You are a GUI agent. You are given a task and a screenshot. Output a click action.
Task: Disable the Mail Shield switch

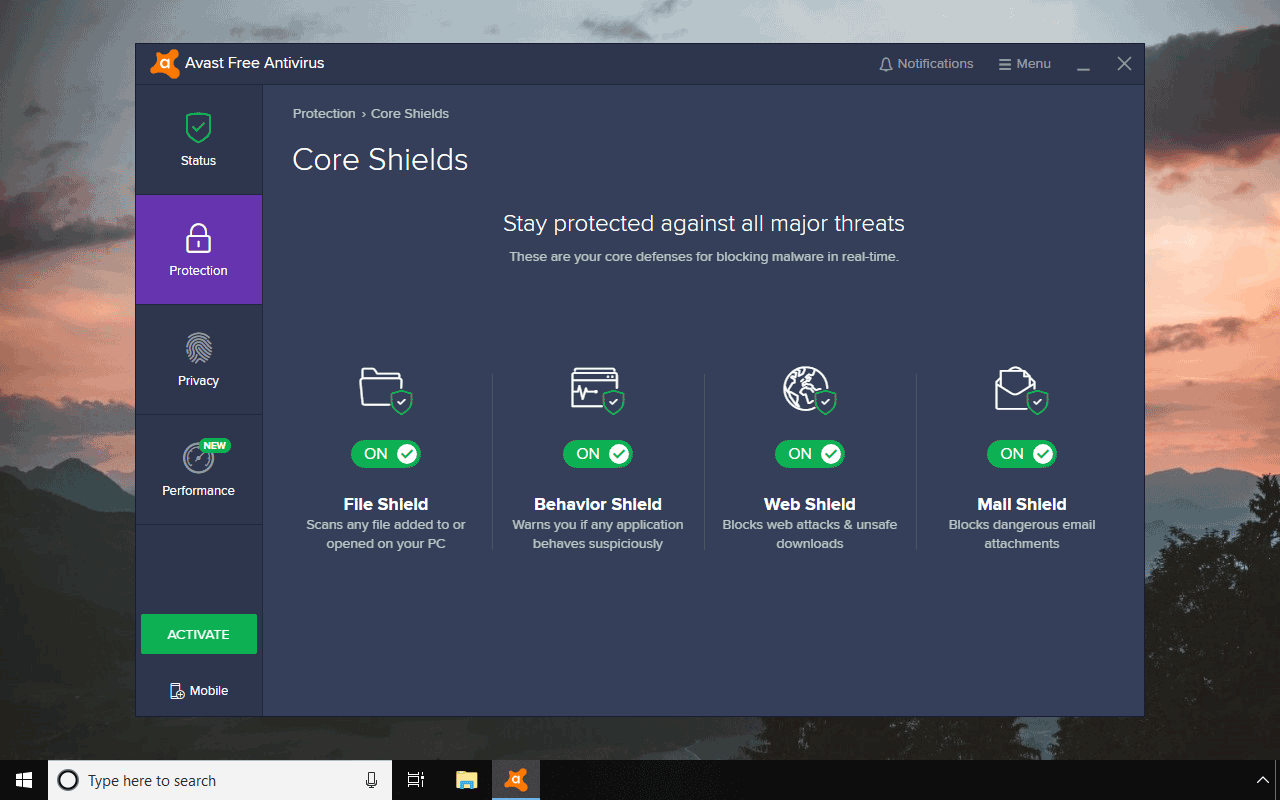click(1022, 454)
